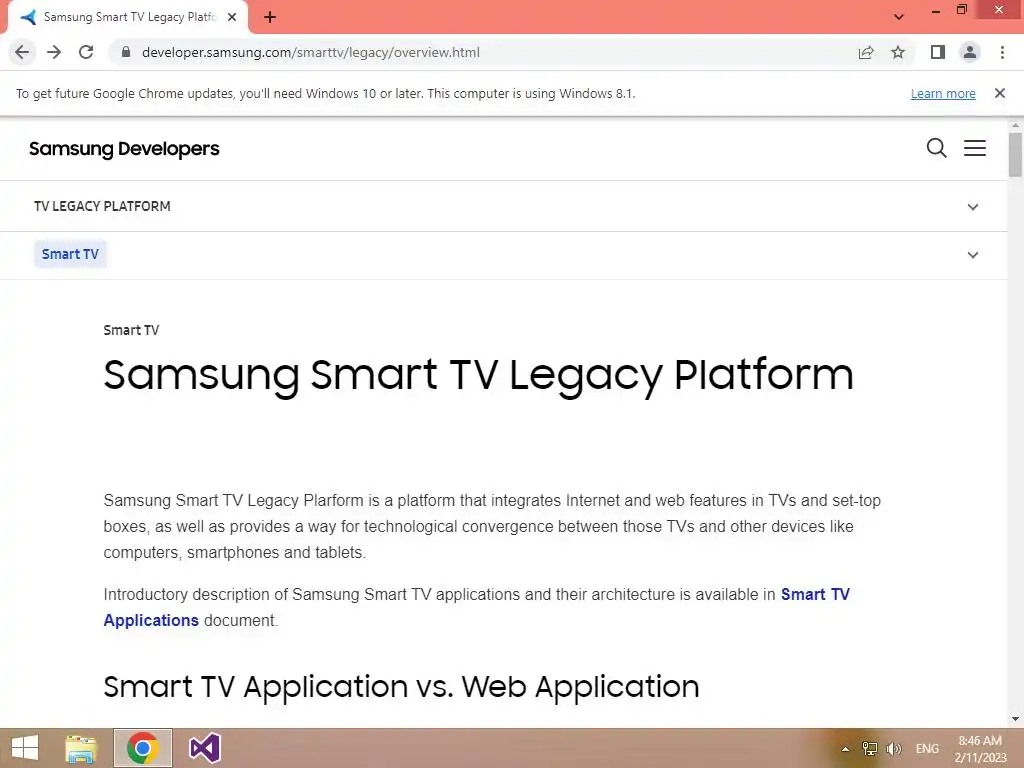
Task: Click the Samsung Smart TV Legacy Platform heading
Action: (479, 376)
